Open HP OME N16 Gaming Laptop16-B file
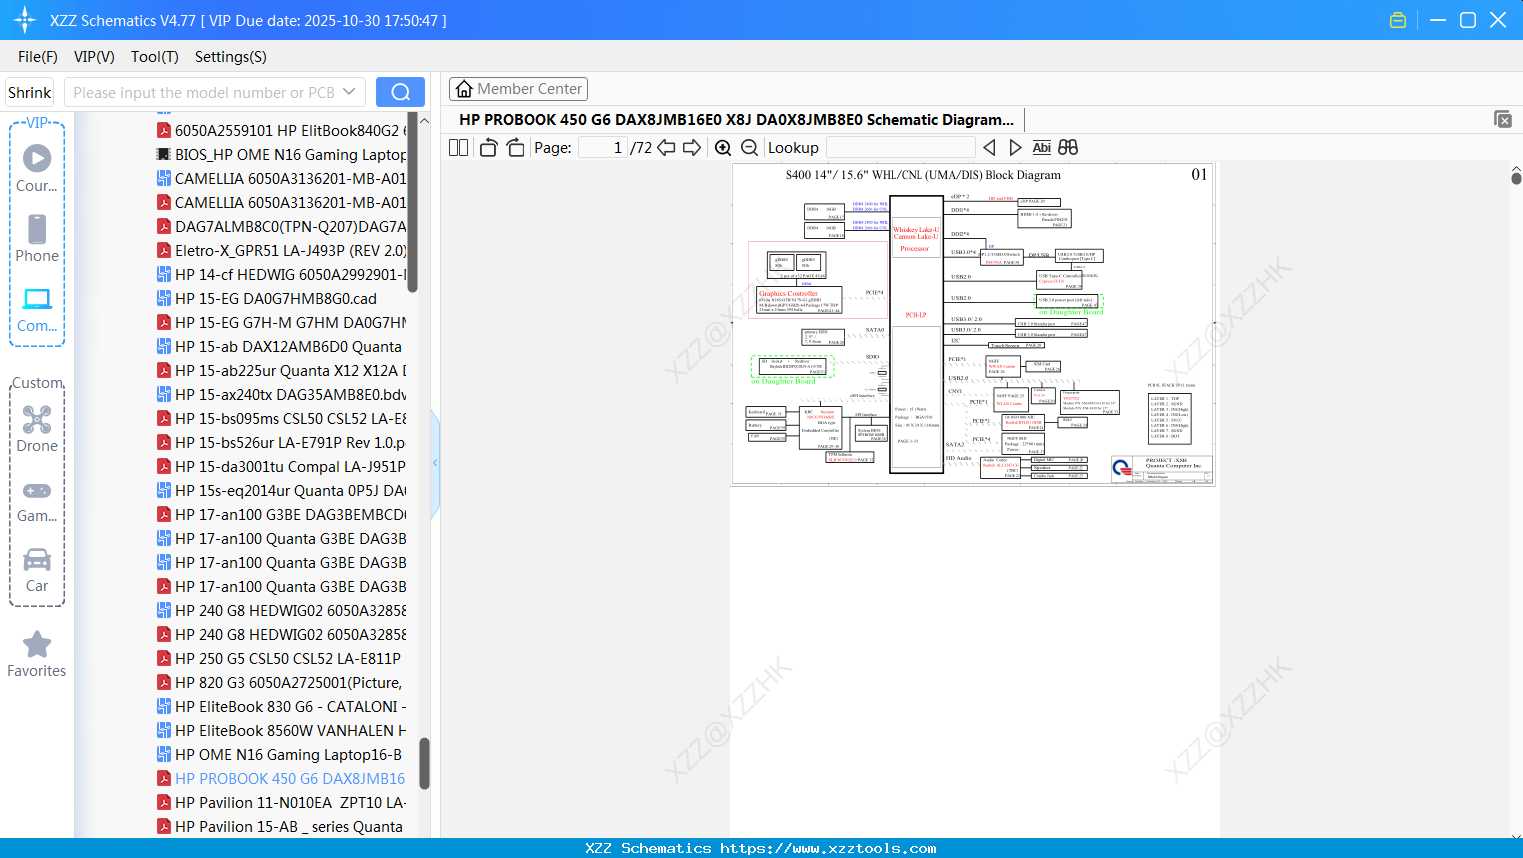The width and height of the screenshot is (1523, 858). 279,754
